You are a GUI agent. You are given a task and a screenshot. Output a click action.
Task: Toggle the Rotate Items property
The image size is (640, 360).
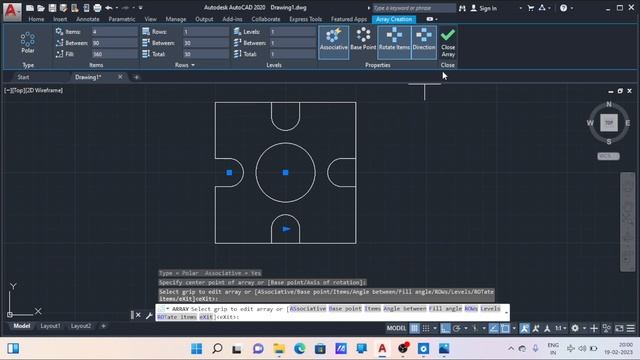[394, 42]
